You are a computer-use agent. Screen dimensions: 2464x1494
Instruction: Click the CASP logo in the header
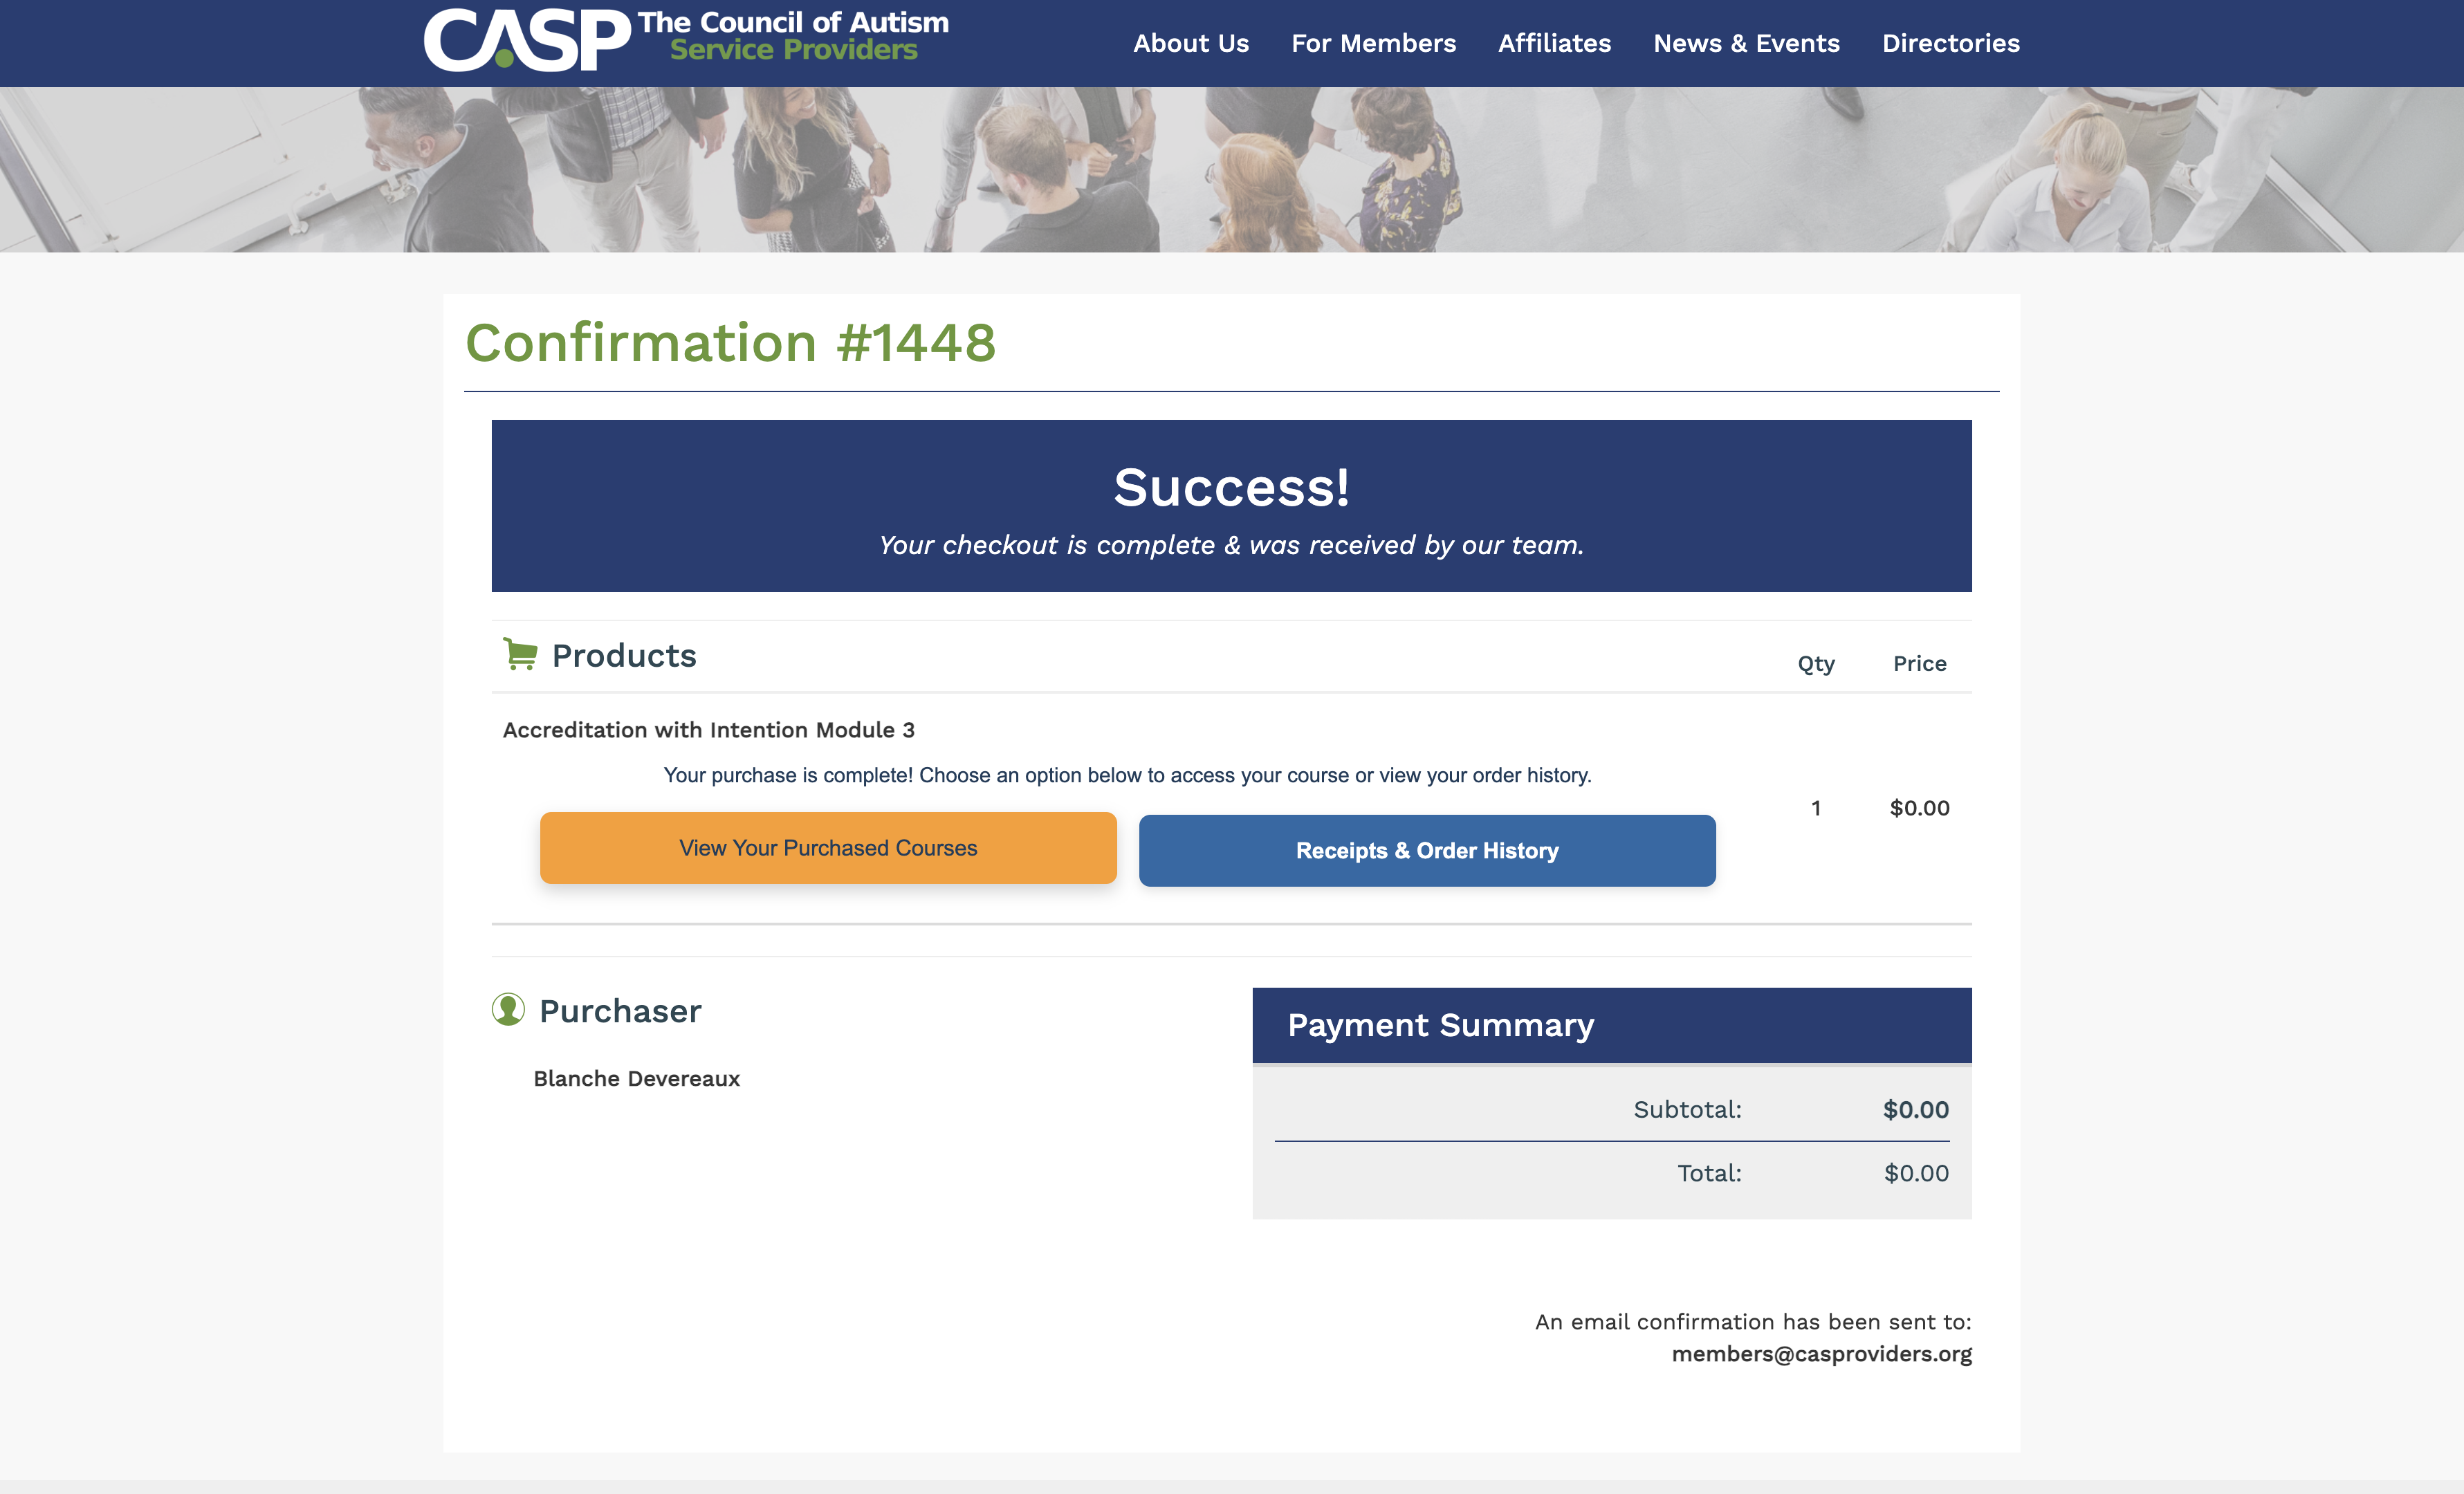(527, 39)
